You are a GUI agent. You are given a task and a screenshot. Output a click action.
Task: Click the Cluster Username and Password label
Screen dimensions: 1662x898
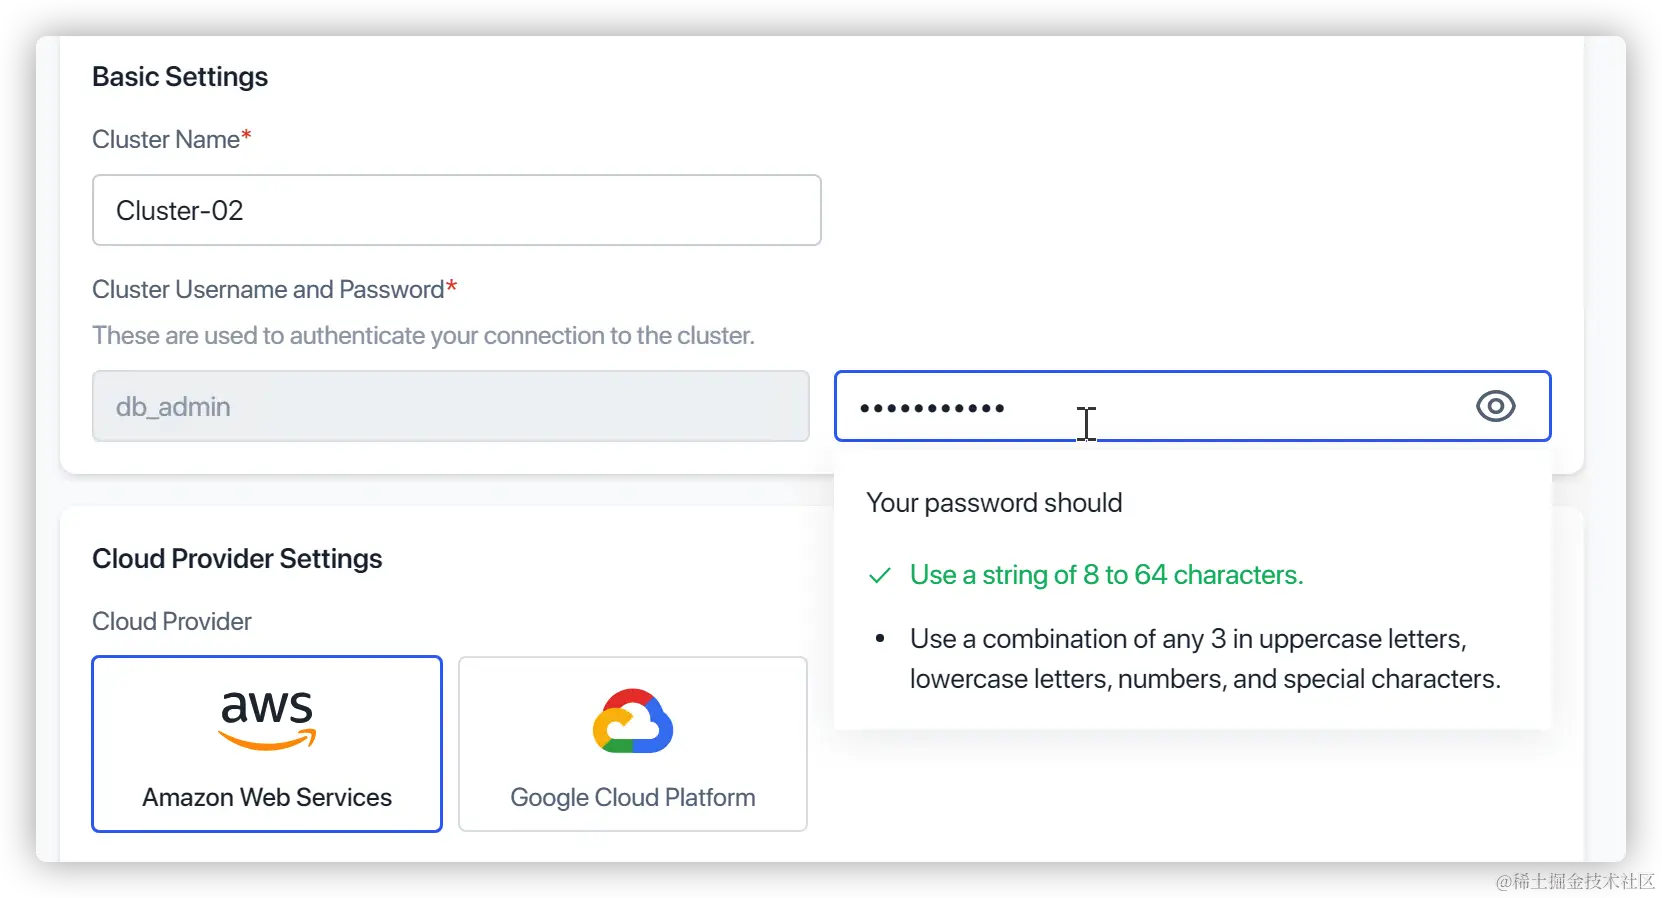[x=268, y=289]
